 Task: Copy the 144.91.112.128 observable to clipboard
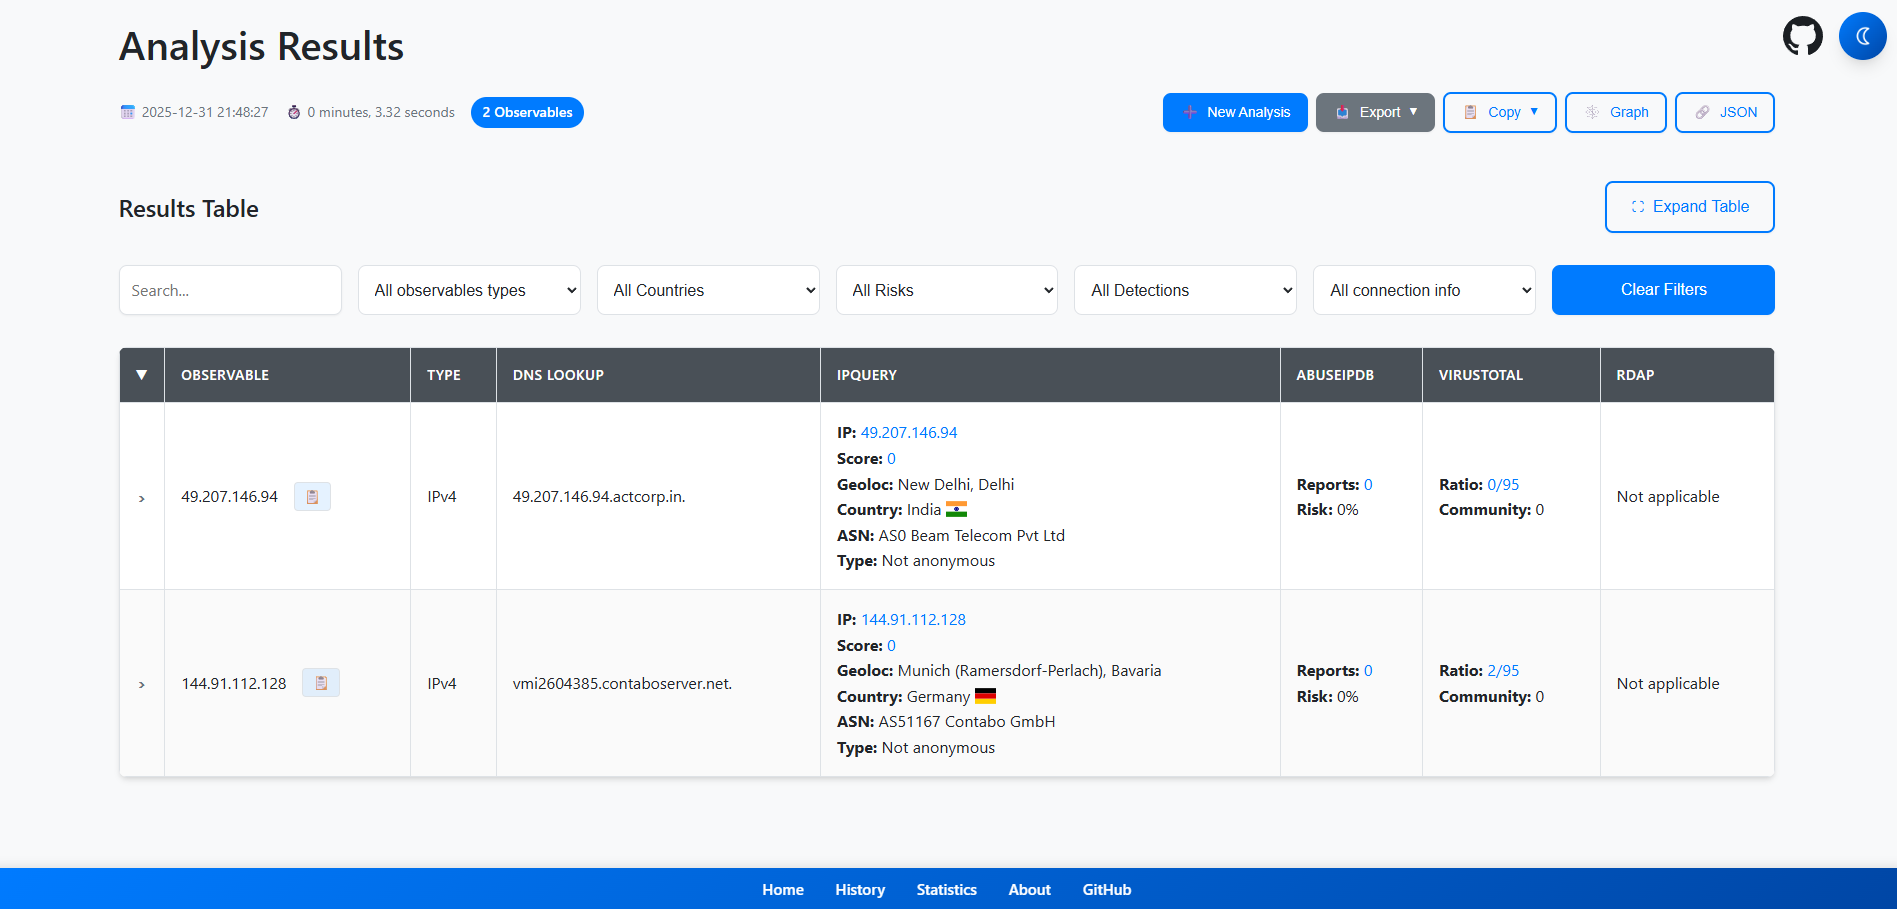click(x=320, y=683)
